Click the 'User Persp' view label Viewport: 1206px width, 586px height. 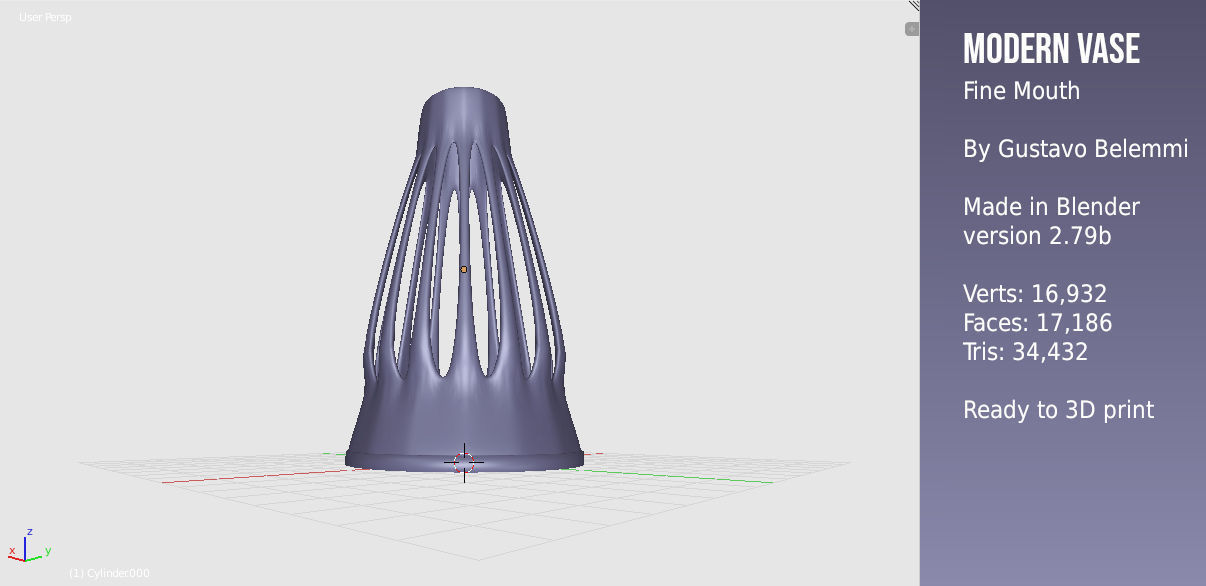[x=45, y=17]
